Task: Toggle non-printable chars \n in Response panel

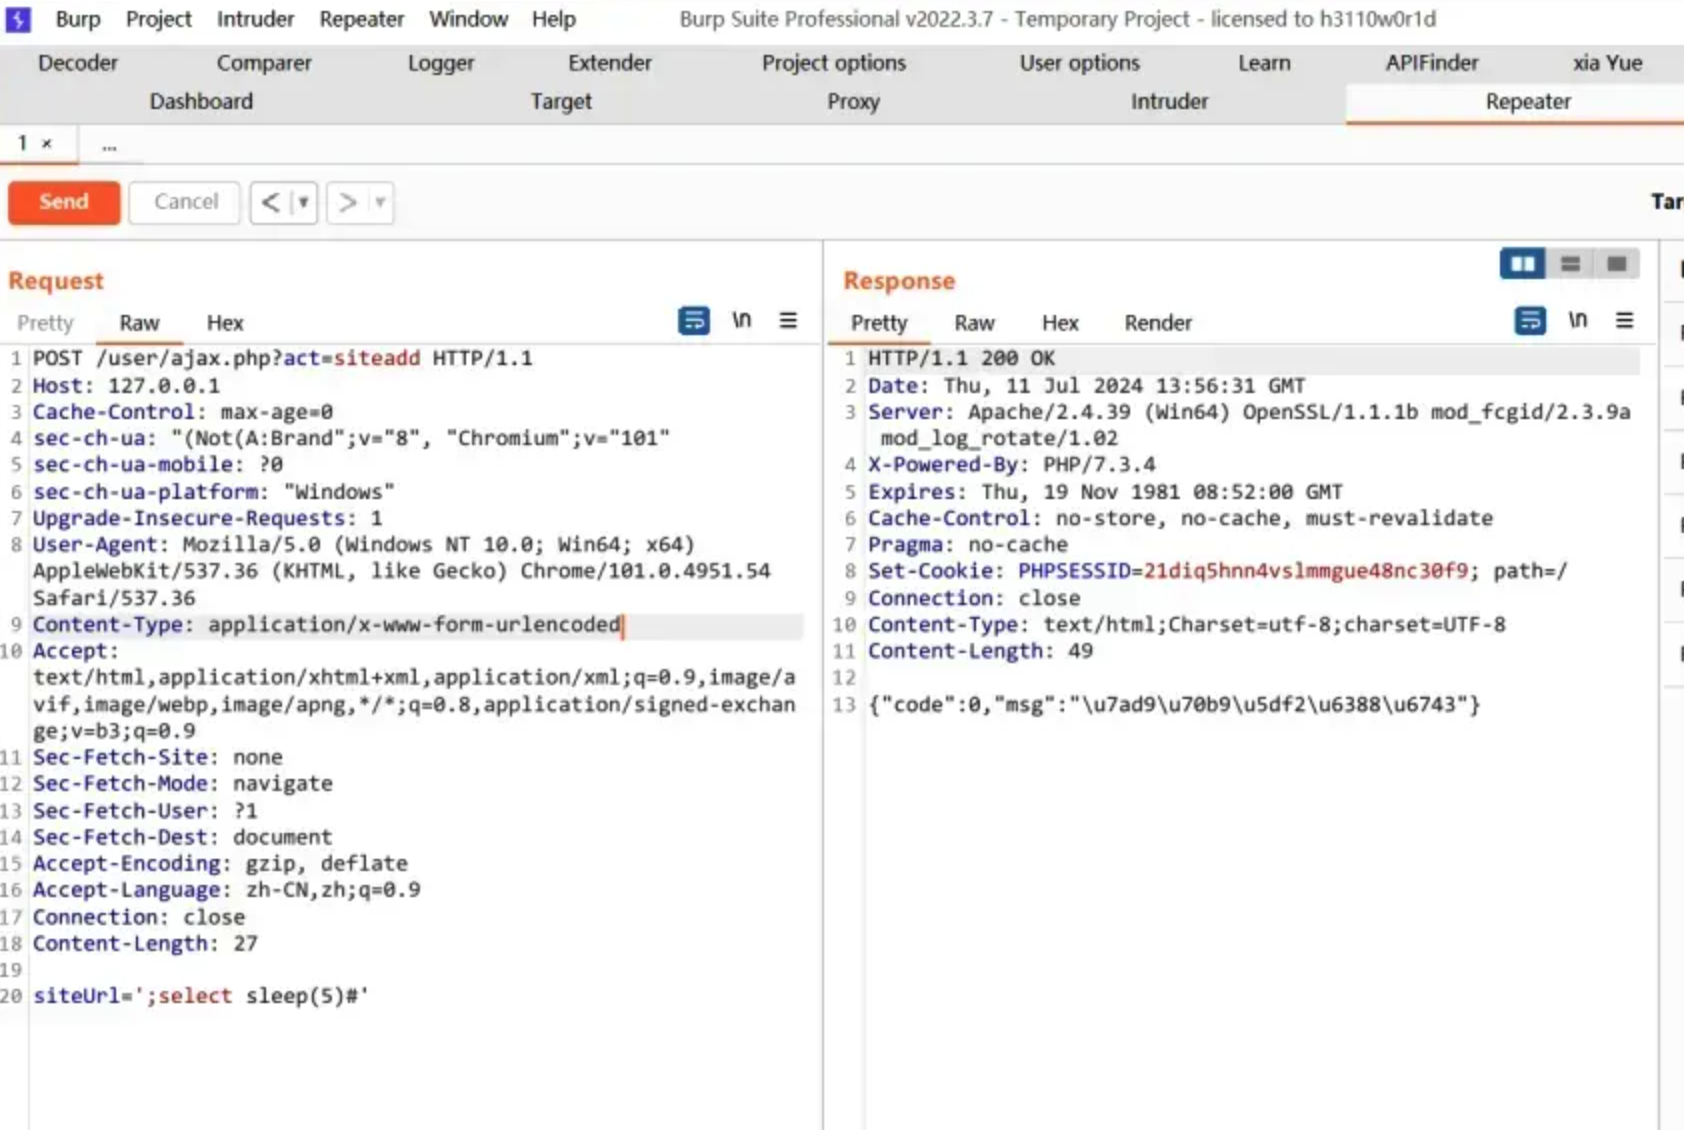Action: [x=1577, y=320]
